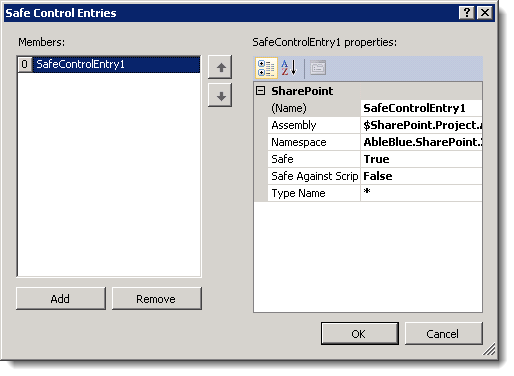Select the Type Name property label
The width and height of the screenshot is (514, 376).
click(314, 193)
